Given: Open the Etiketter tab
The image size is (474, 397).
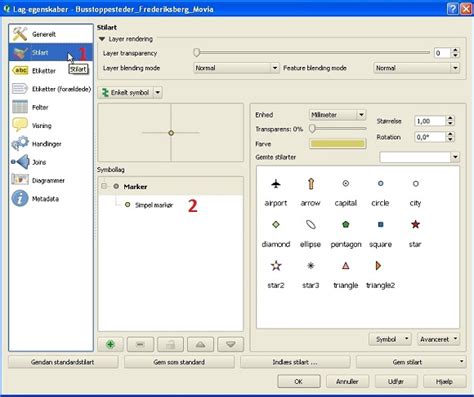Looking at the screenshot, I should 51,71.
